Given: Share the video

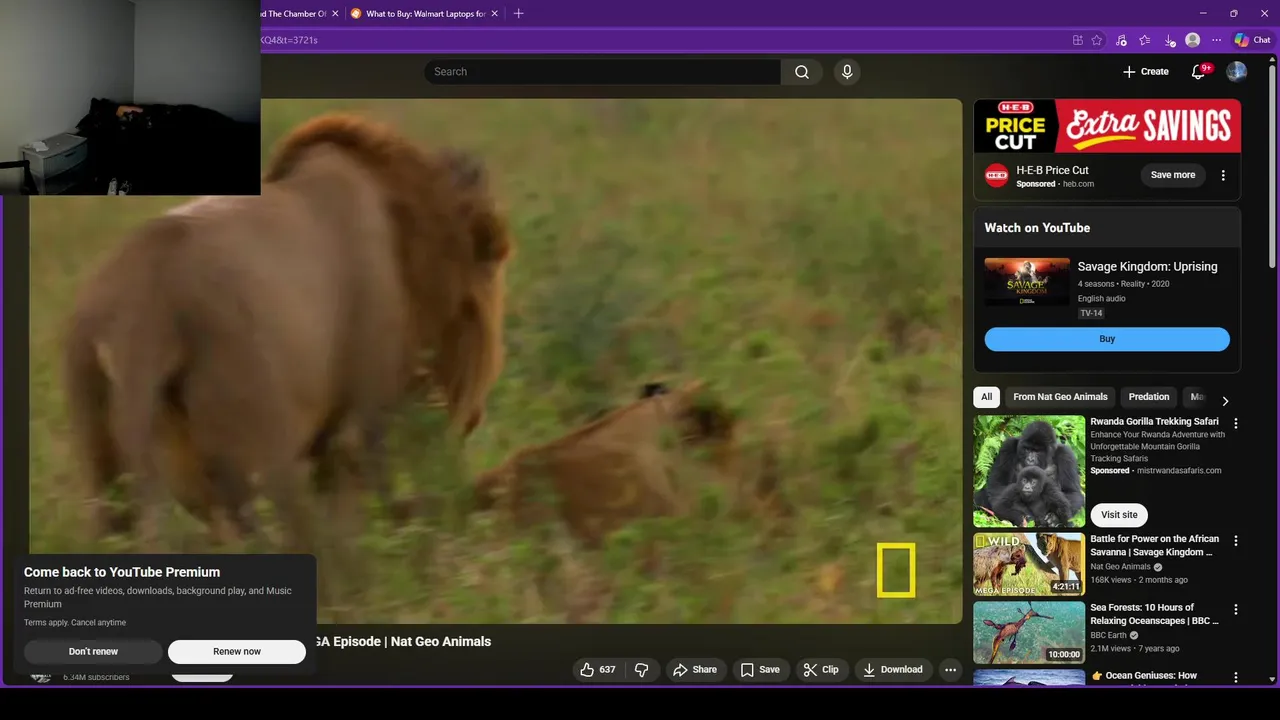Looking at the screenshot, I should 695,670.
